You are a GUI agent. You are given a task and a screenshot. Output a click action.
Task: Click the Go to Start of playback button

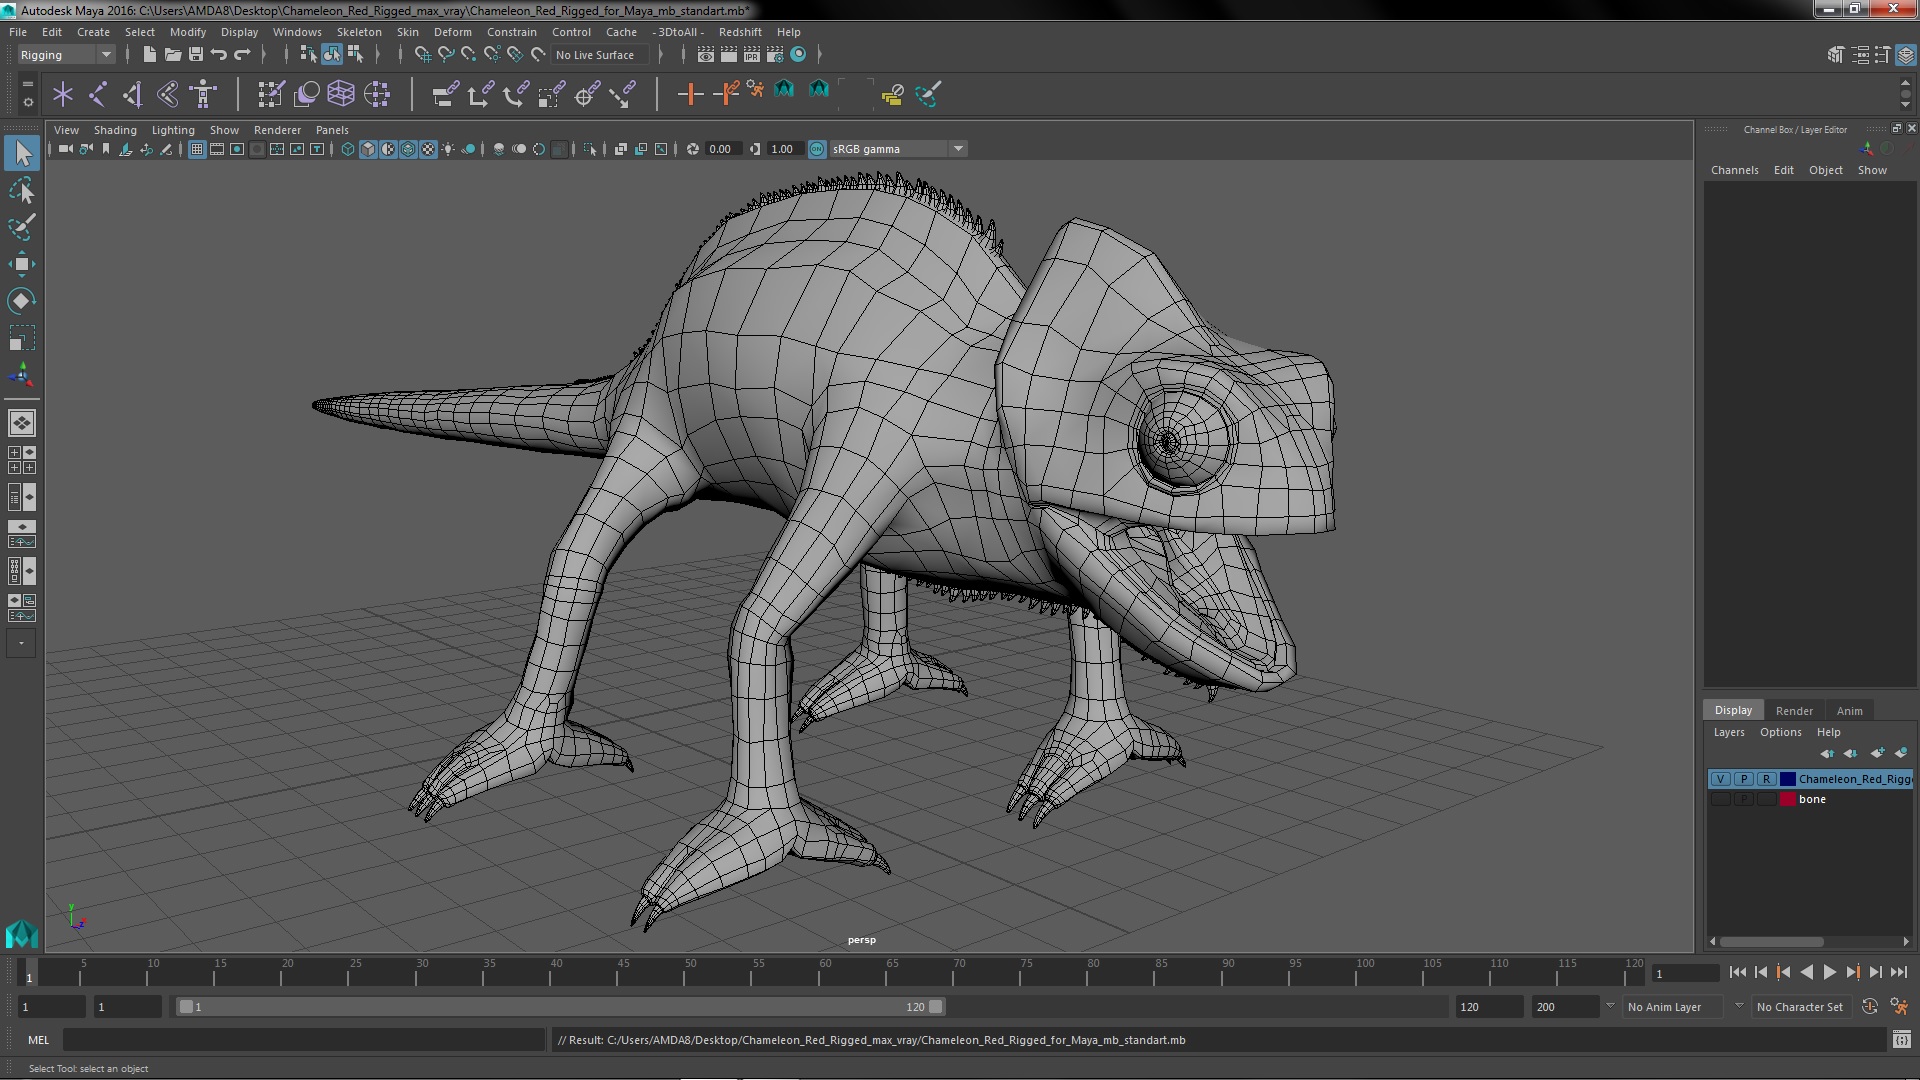[x=1737, y=972]
